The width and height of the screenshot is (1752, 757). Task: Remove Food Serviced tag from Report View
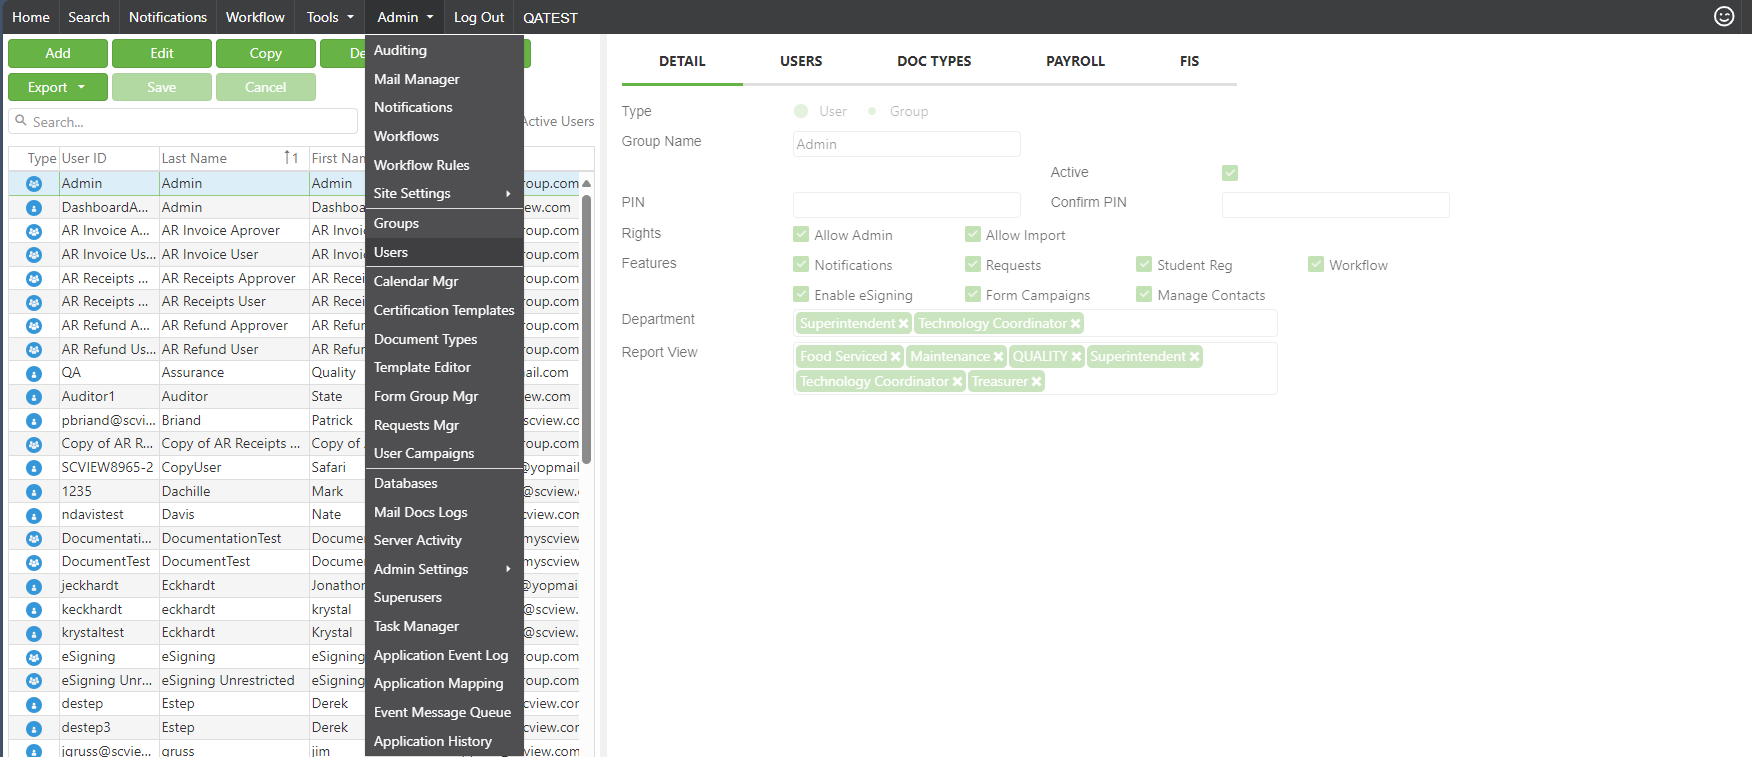[x=895, y=356]
